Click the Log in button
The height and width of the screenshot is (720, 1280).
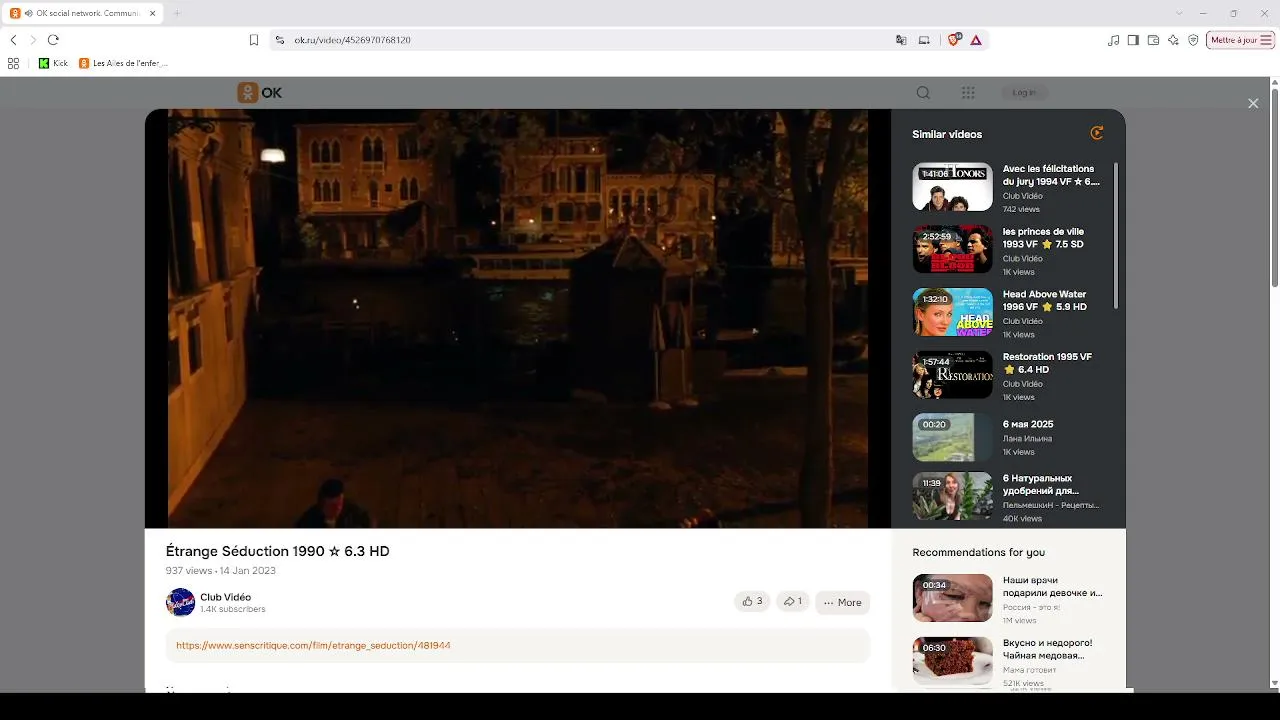pyautogui.click(x=1024, y=92)
